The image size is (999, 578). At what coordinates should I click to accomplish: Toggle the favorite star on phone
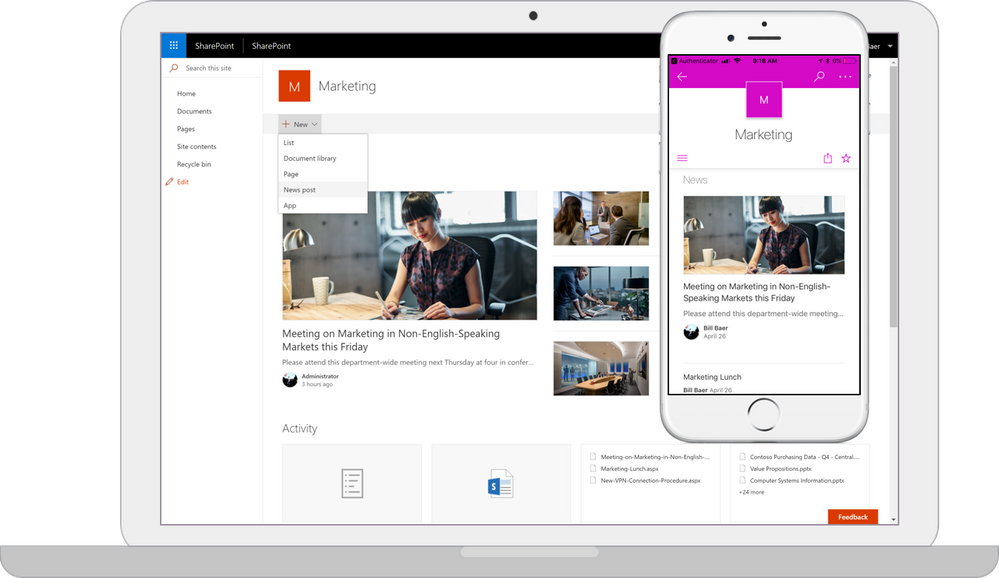click(x=846, y=158)
